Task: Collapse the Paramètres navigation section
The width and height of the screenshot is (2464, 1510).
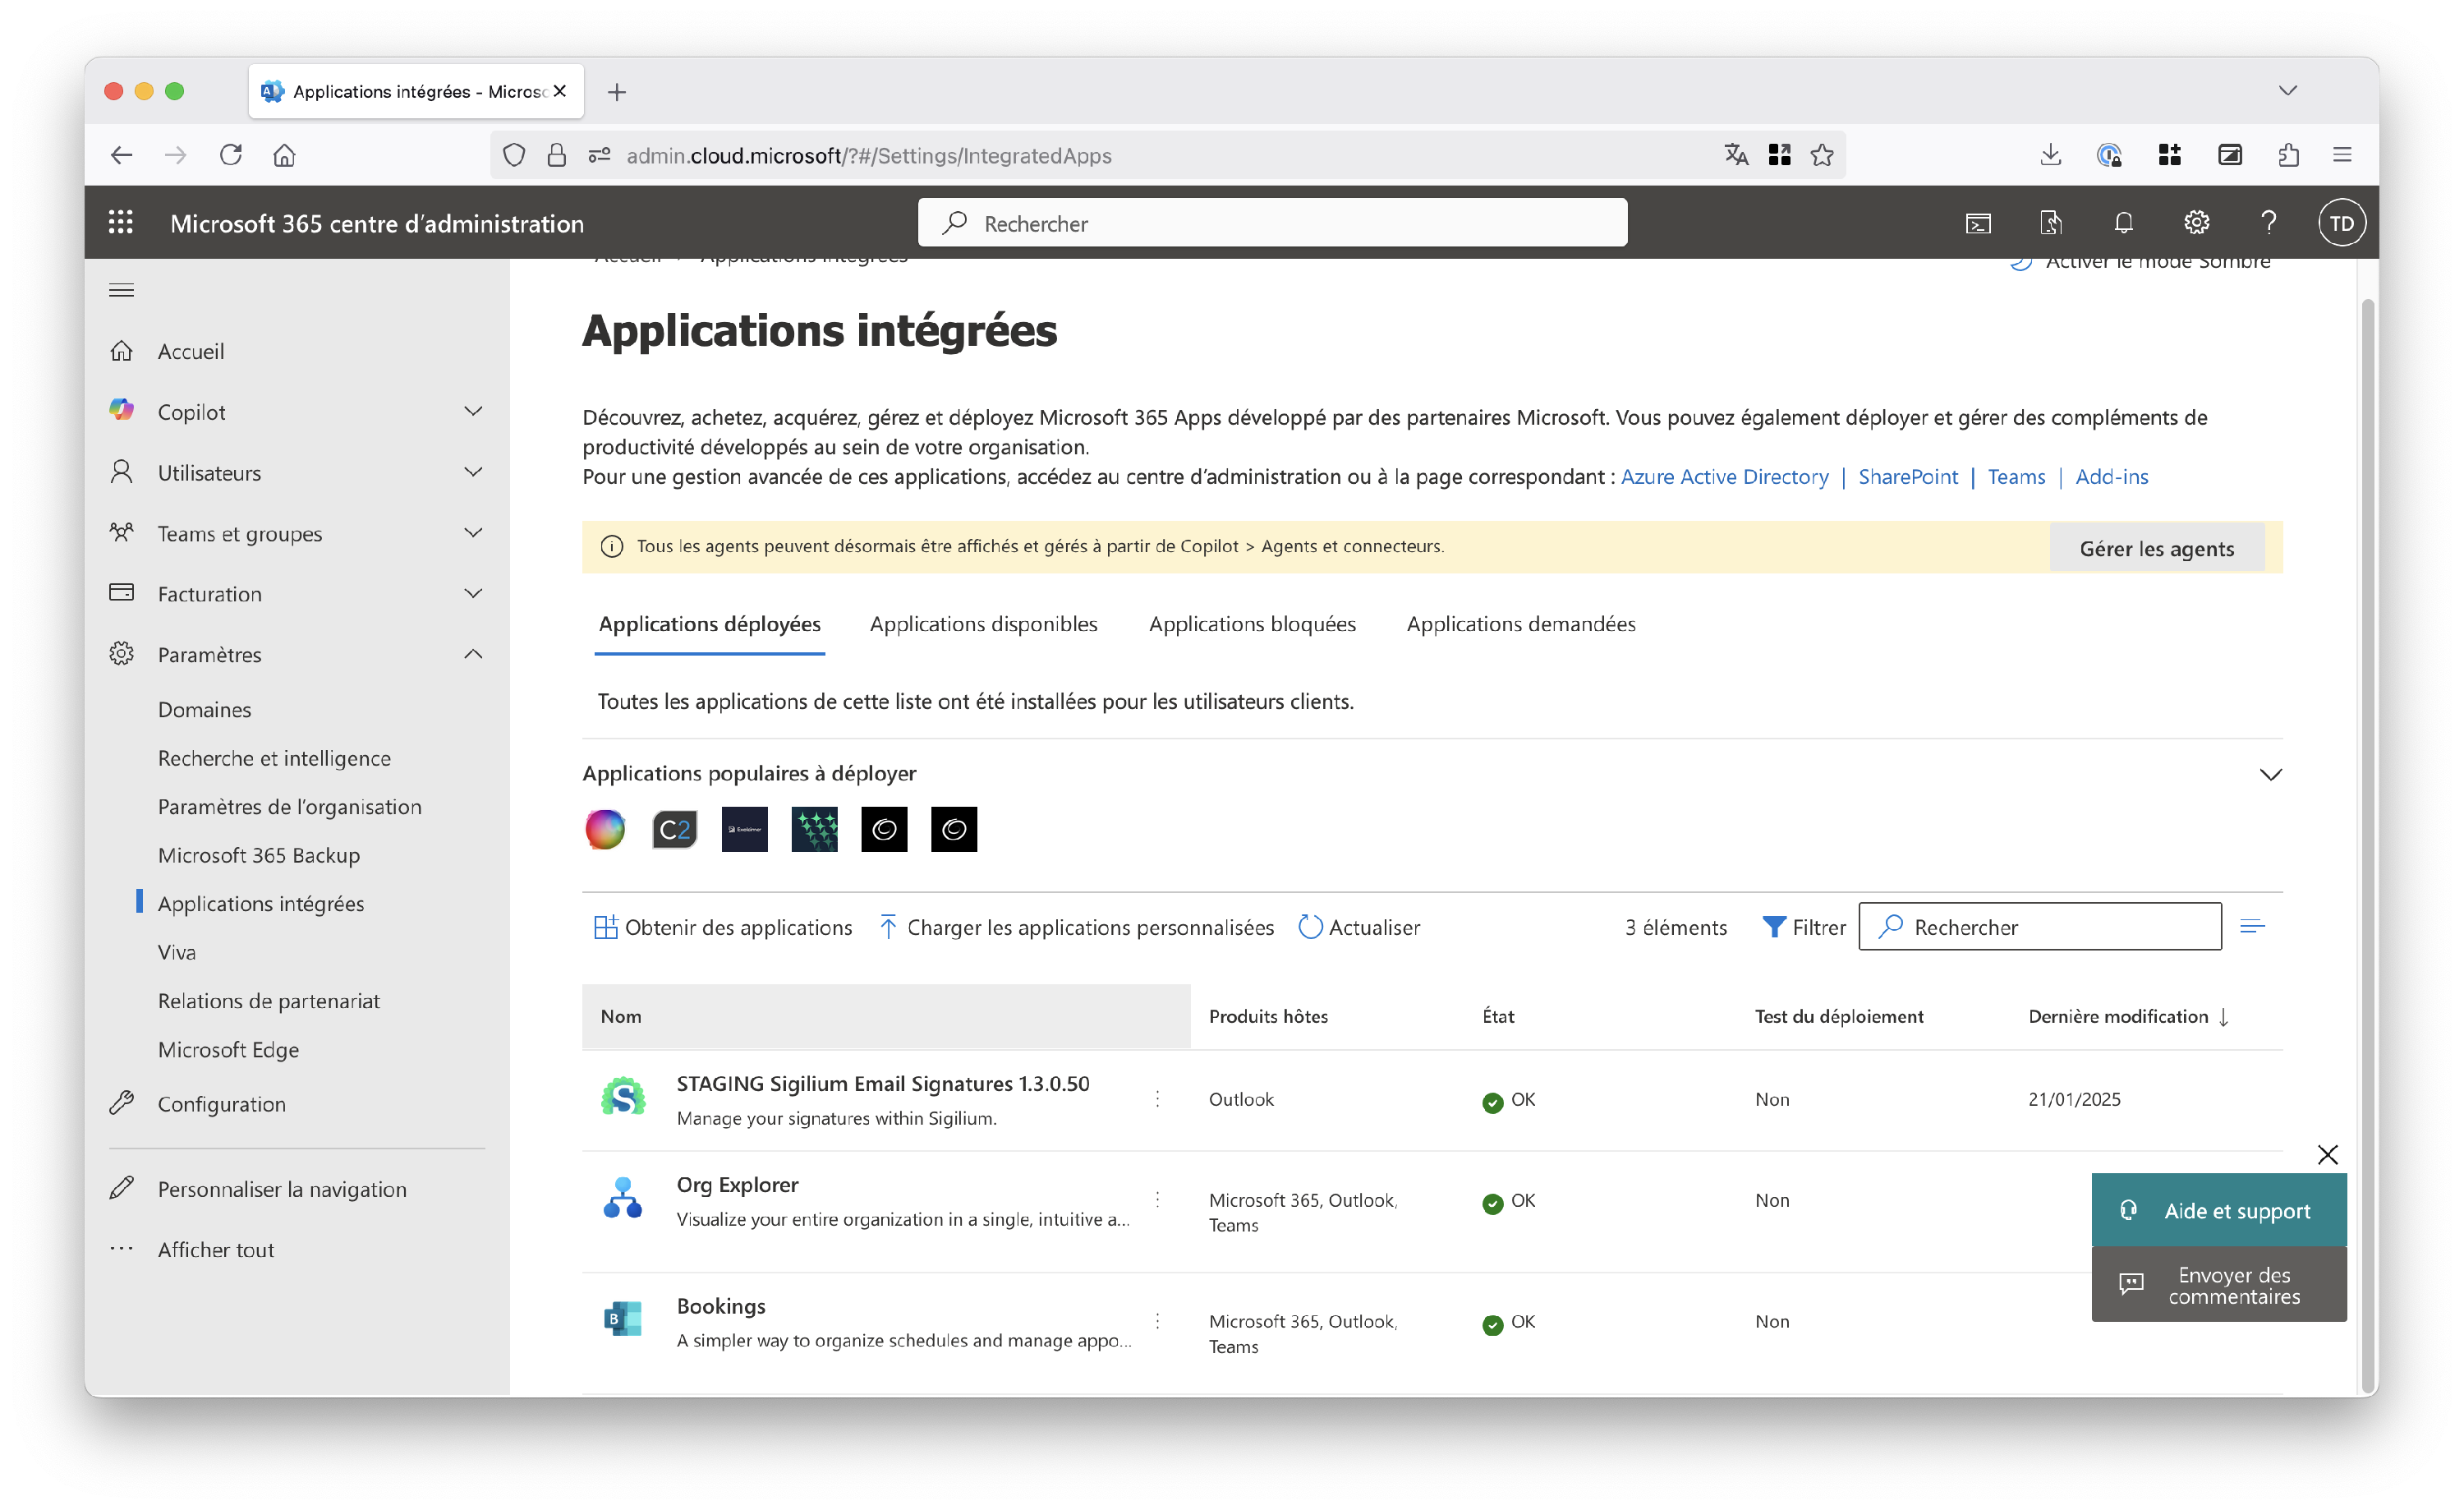Action: 473,654
